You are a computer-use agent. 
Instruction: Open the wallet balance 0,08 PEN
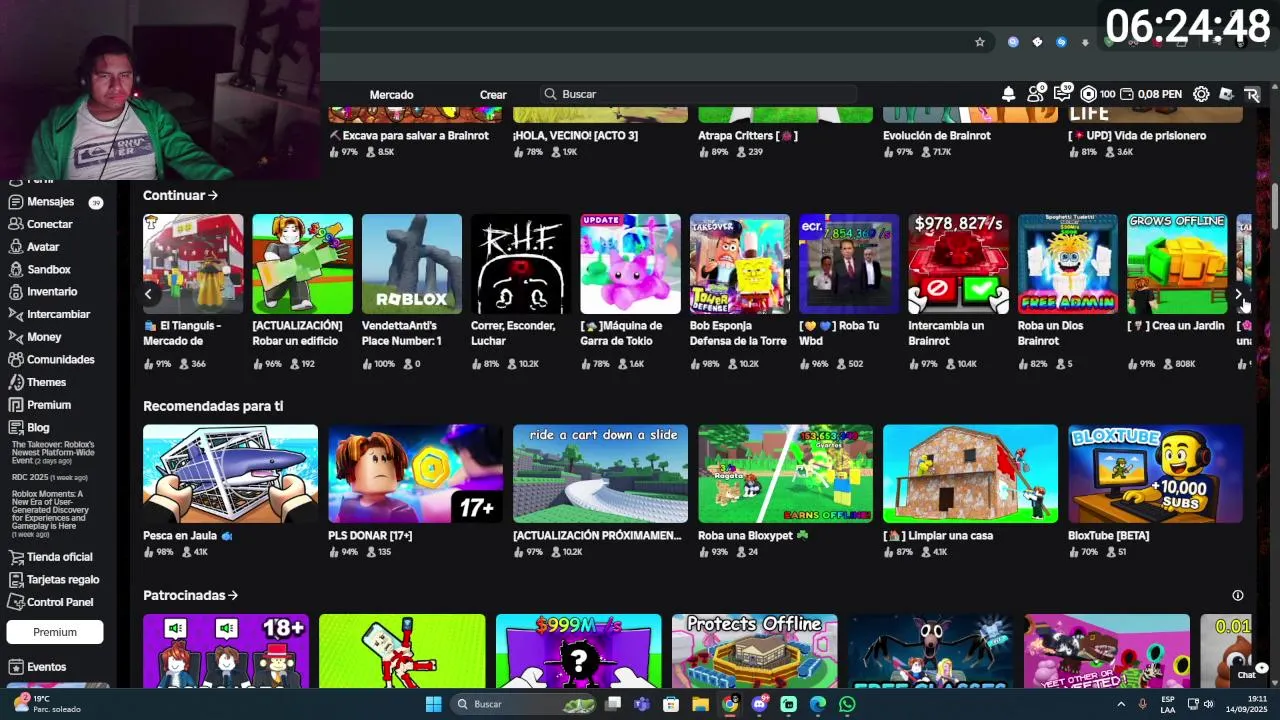[x=1151, y=94]
